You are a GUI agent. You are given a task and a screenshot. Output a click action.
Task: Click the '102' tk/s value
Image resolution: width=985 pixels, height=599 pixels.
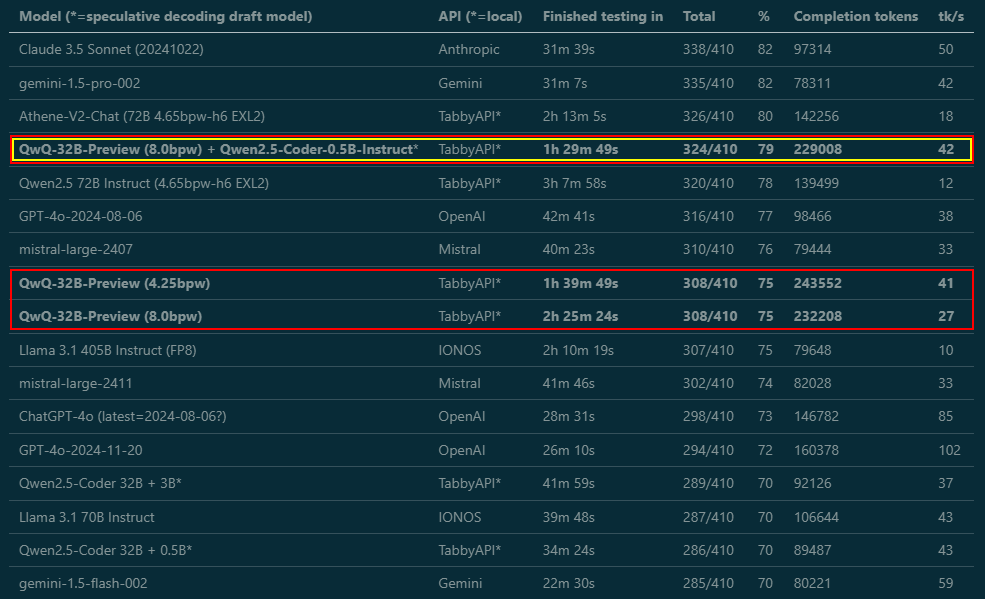point(949,451)
